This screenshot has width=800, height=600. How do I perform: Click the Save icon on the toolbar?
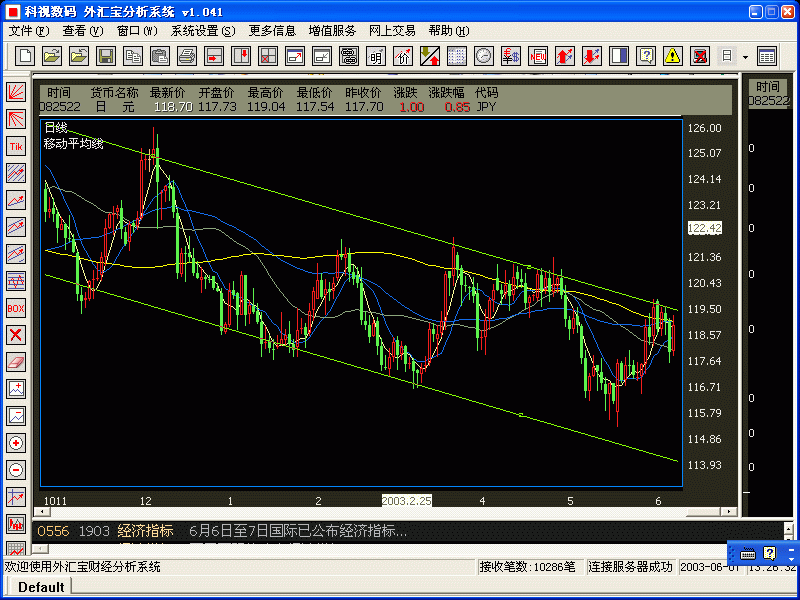105,57
